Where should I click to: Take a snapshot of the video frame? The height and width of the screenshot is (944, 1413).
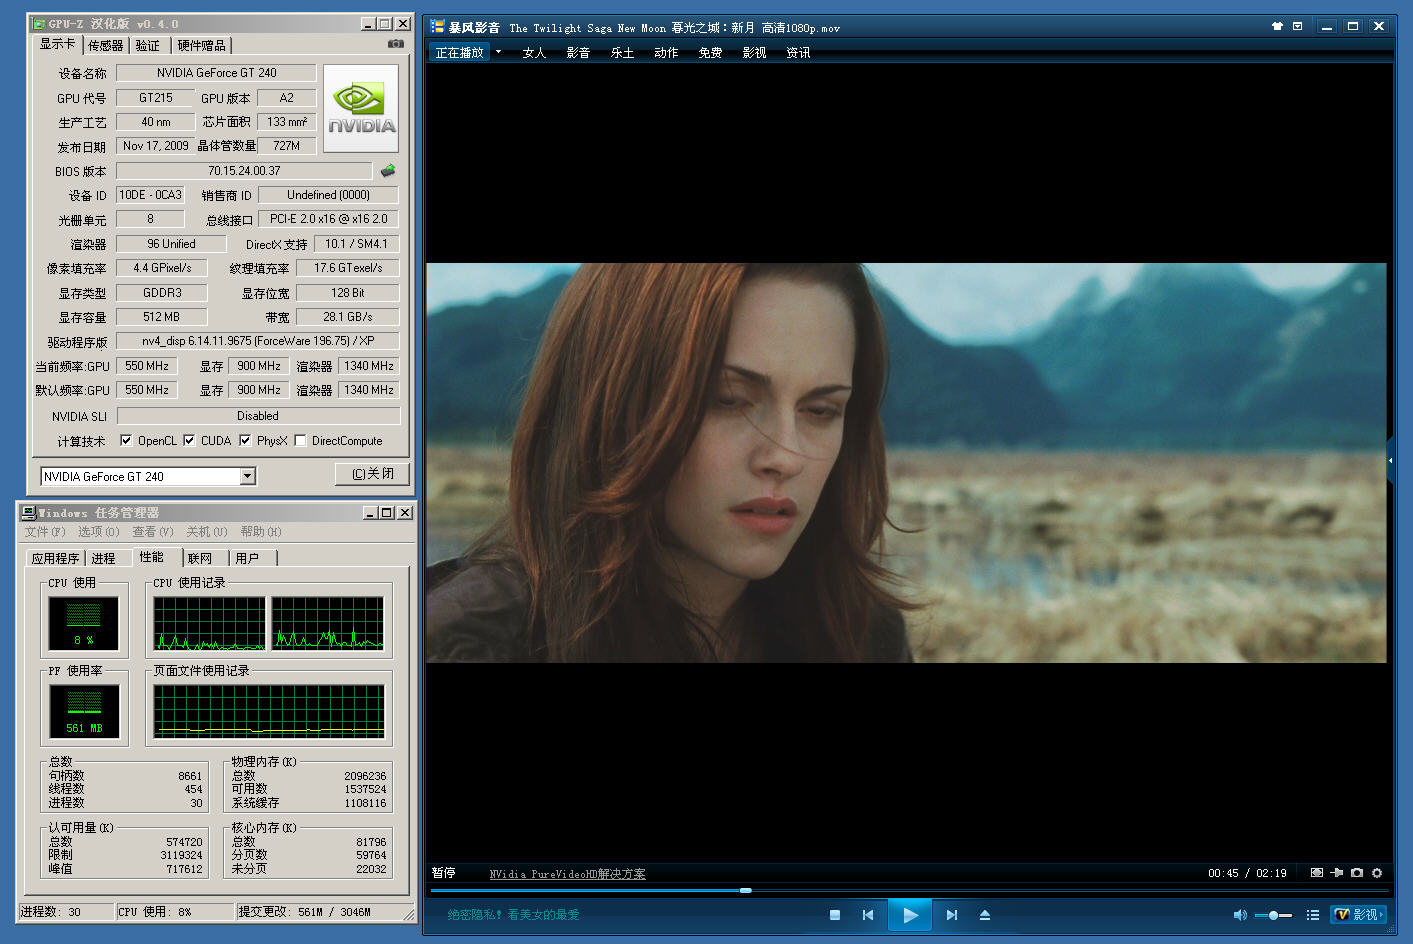1357,873
